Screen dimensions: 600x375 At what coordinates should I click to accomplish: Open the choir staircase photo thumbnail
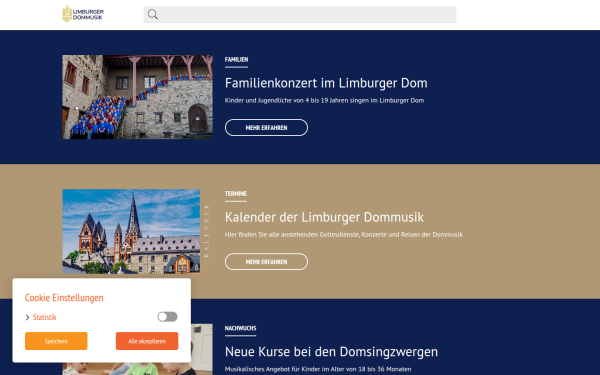click(x=137, y=97)
